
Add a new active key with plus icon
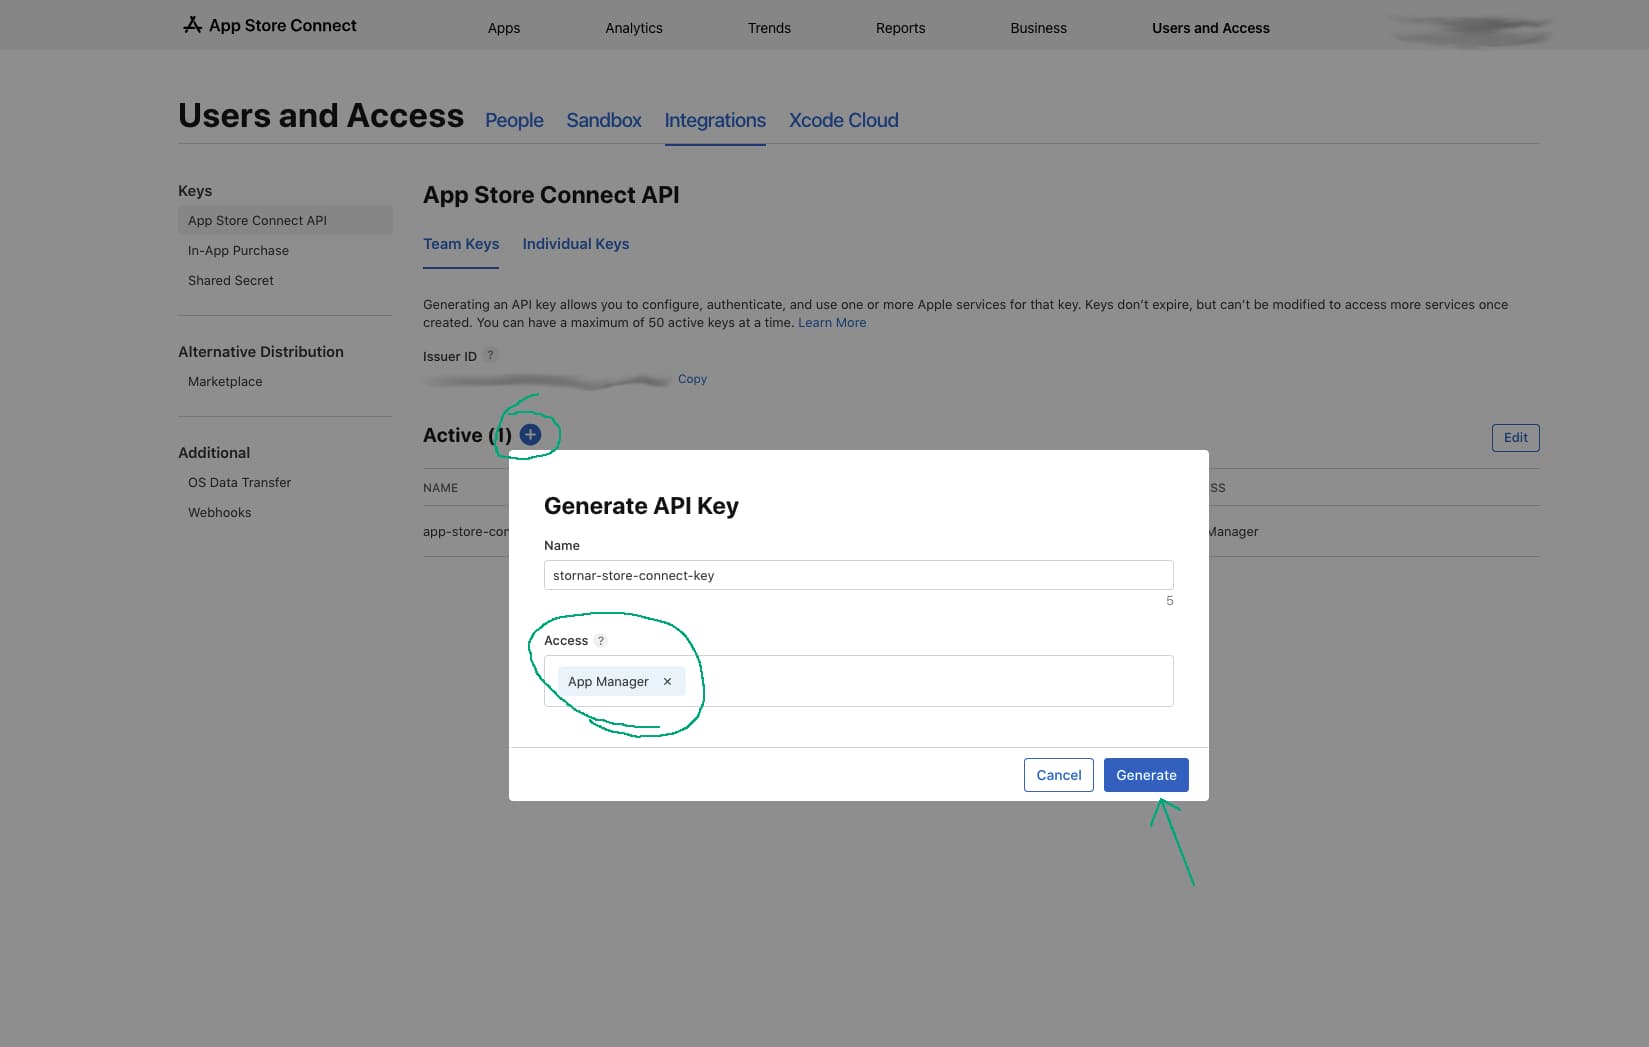[x=531, y=434]
